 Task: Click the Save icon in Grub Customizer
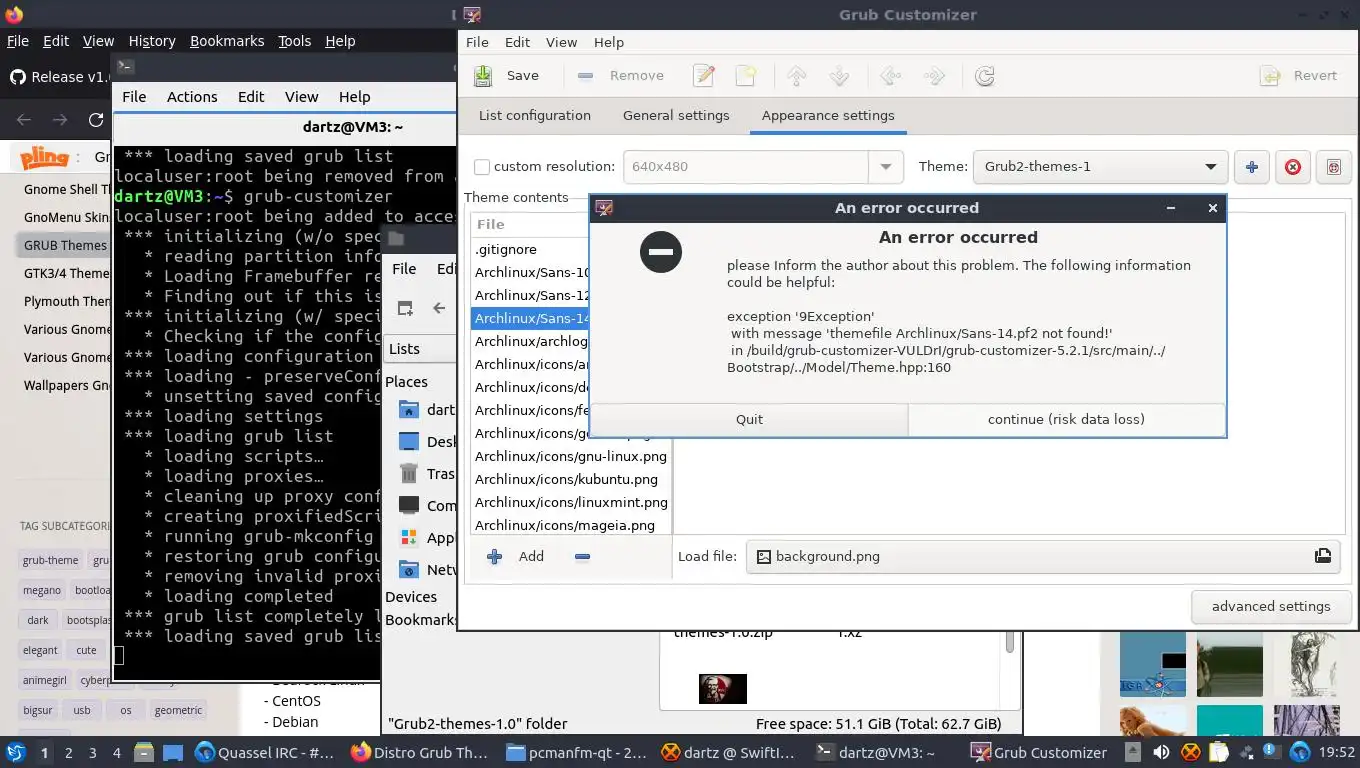click(x=483, y=76)
